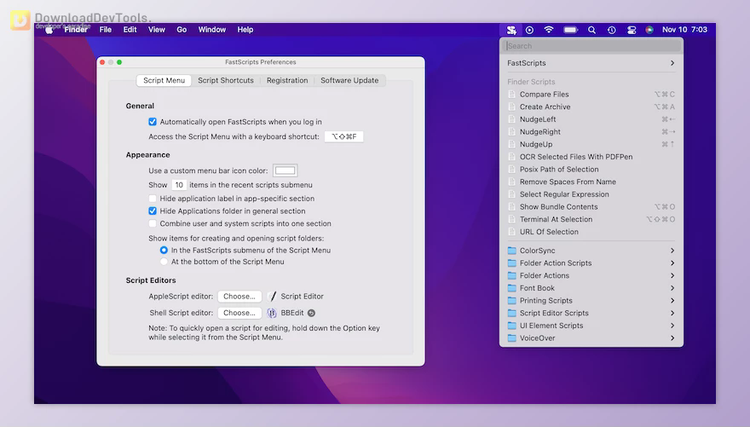
Task: Click the Script Menu keyboard shortcut field
Action: click(x=344, y=137)
